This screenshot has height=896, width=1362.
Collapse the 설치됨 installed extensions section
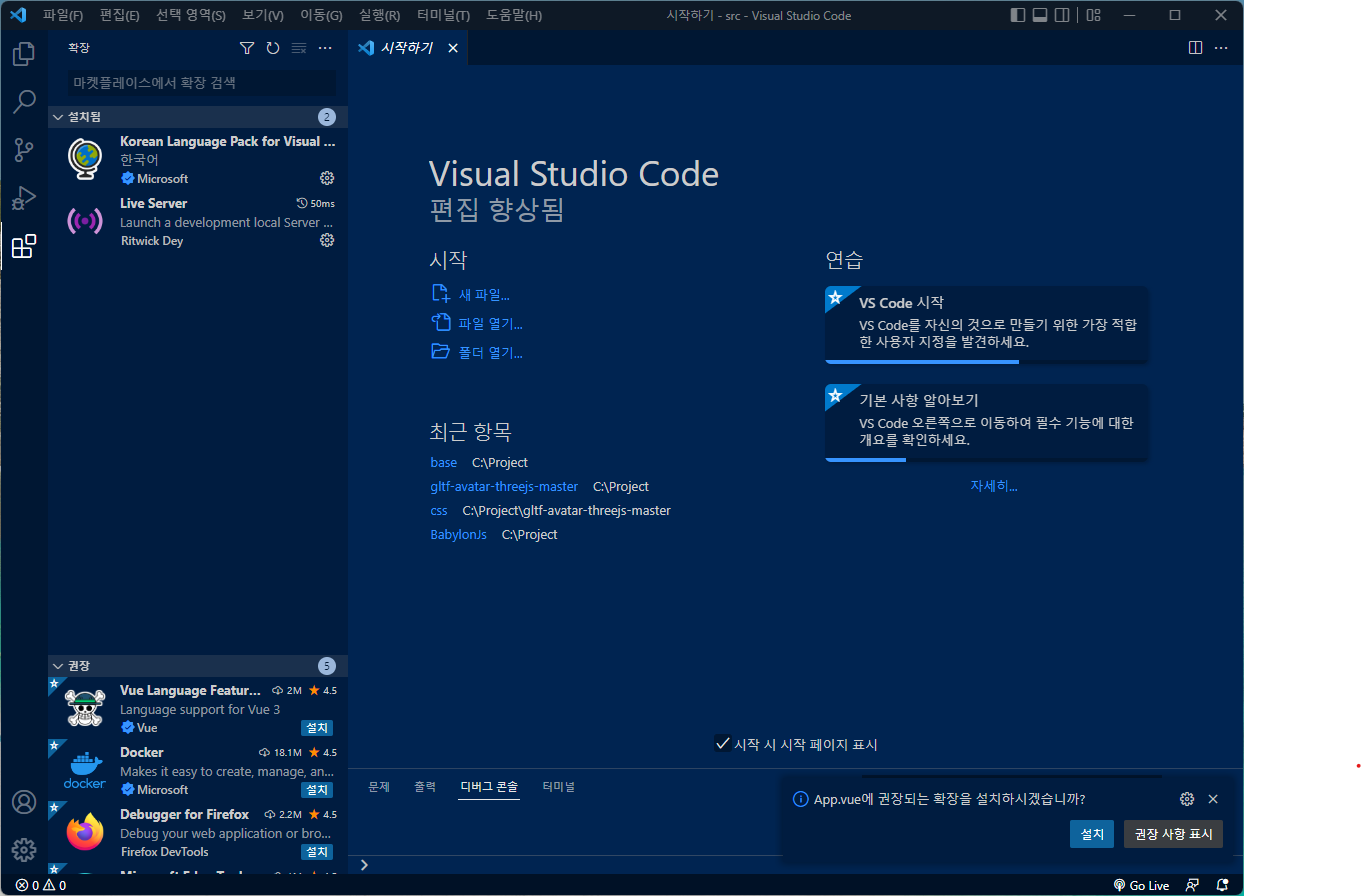58,117
